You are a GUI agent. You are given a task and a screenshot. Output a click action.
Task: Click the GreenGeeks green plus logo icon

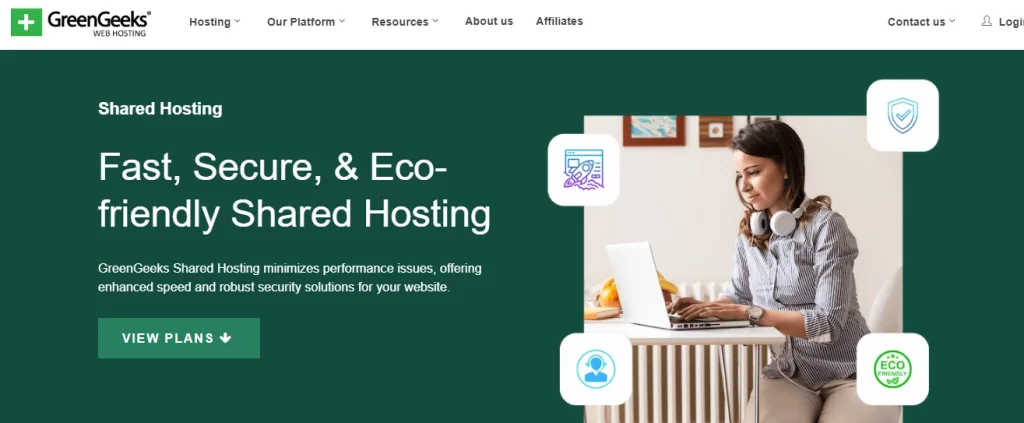click(26, 22)
